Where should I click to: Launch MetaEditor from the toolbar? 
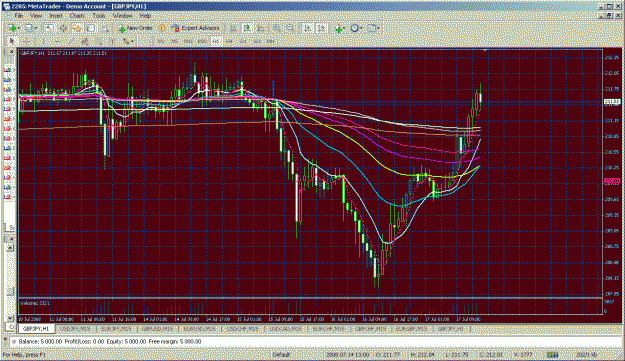click(x=161, y=28)
